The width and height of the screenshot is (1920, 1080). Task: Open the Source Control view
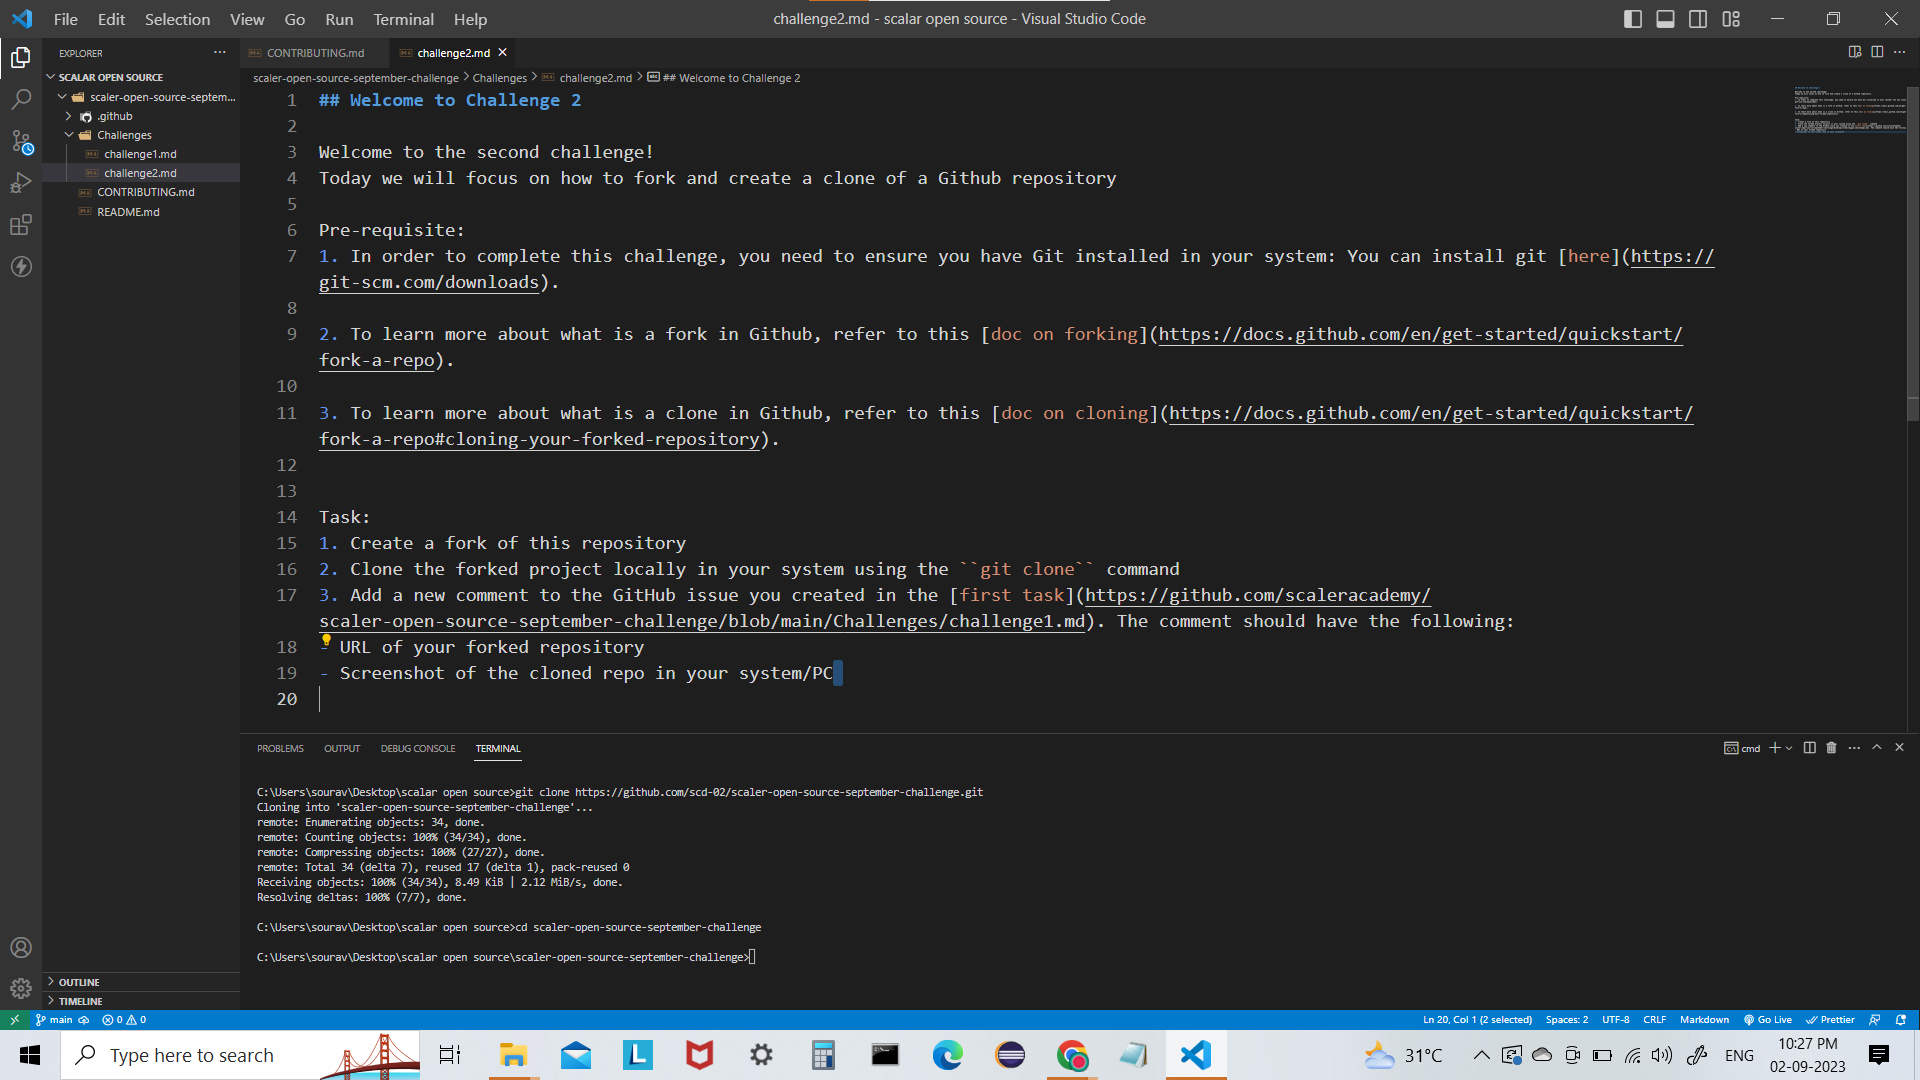[22, 142]
